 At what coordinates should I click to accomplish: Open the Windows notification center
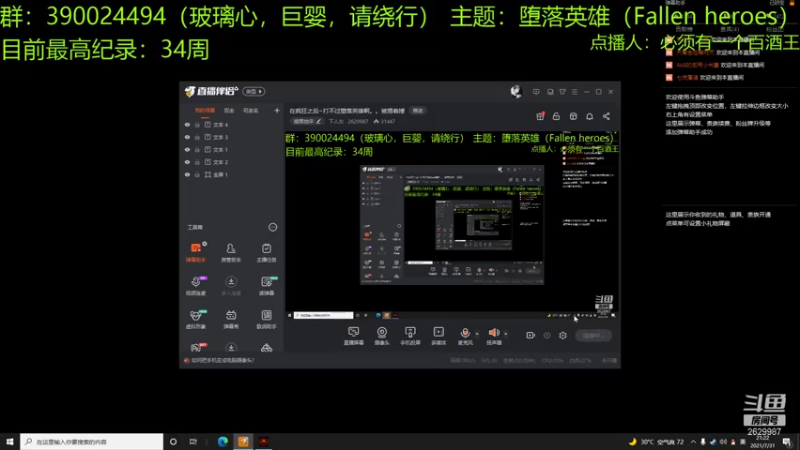tap(787, 442)
